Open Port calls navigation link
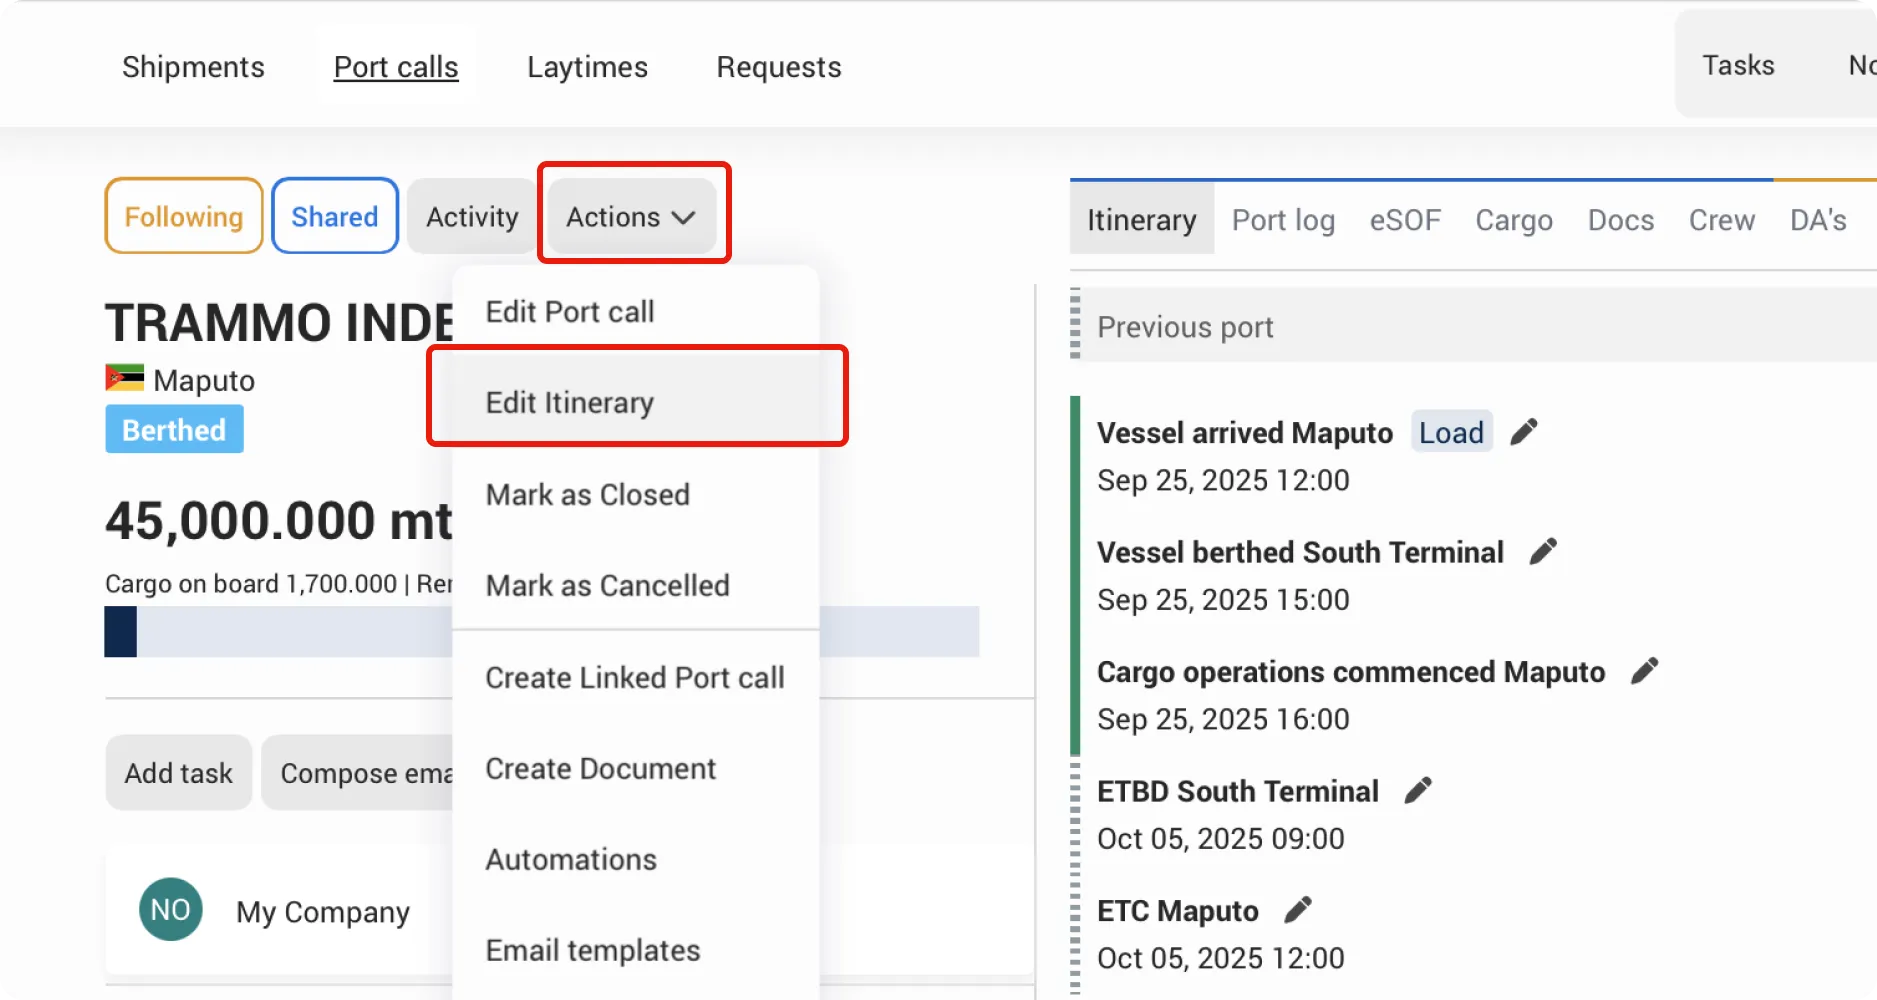Viewport: 1877px width, 1000px height. coord(396,67)
